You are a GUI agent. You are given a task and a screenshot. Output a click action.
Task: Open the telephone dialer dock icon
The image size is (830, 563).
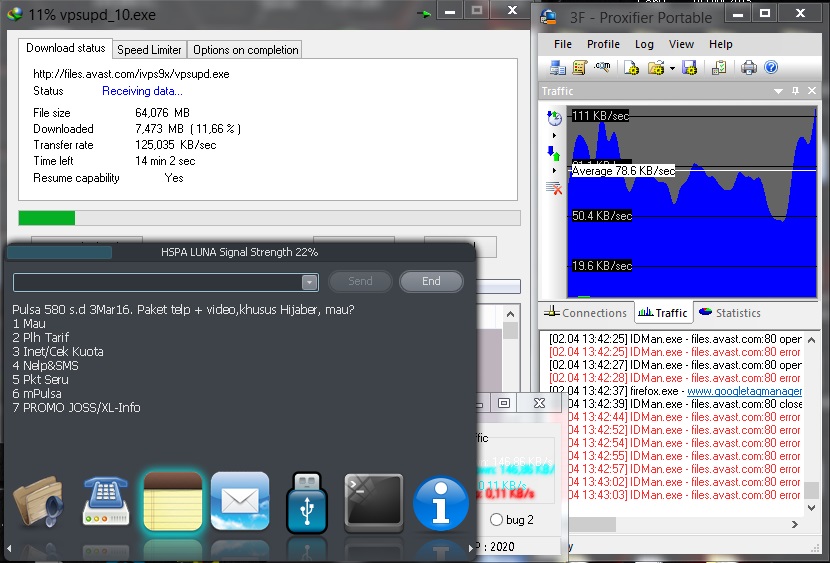[106, 501]
